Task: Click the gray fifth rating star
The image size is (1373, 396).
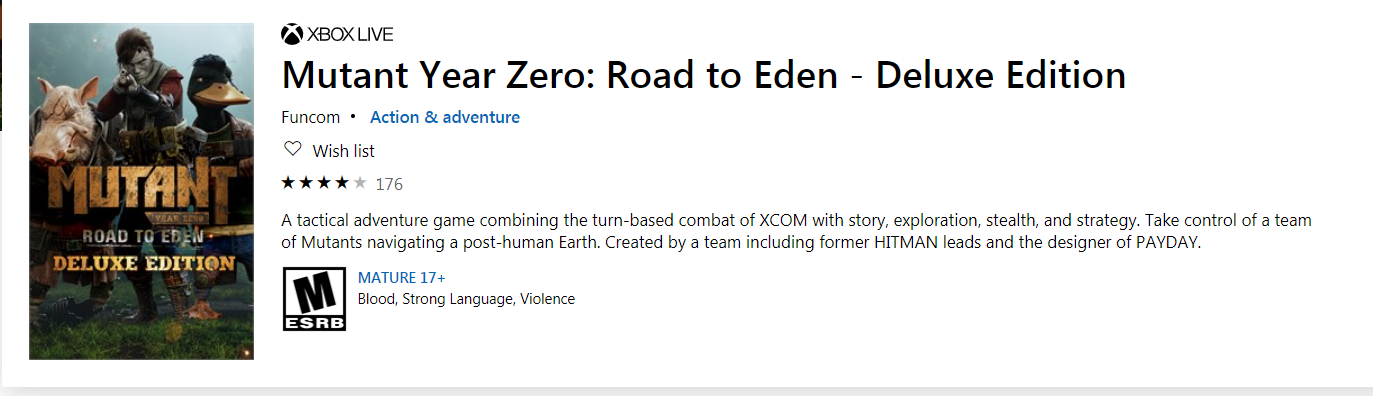Action: [x=360, y=183]
